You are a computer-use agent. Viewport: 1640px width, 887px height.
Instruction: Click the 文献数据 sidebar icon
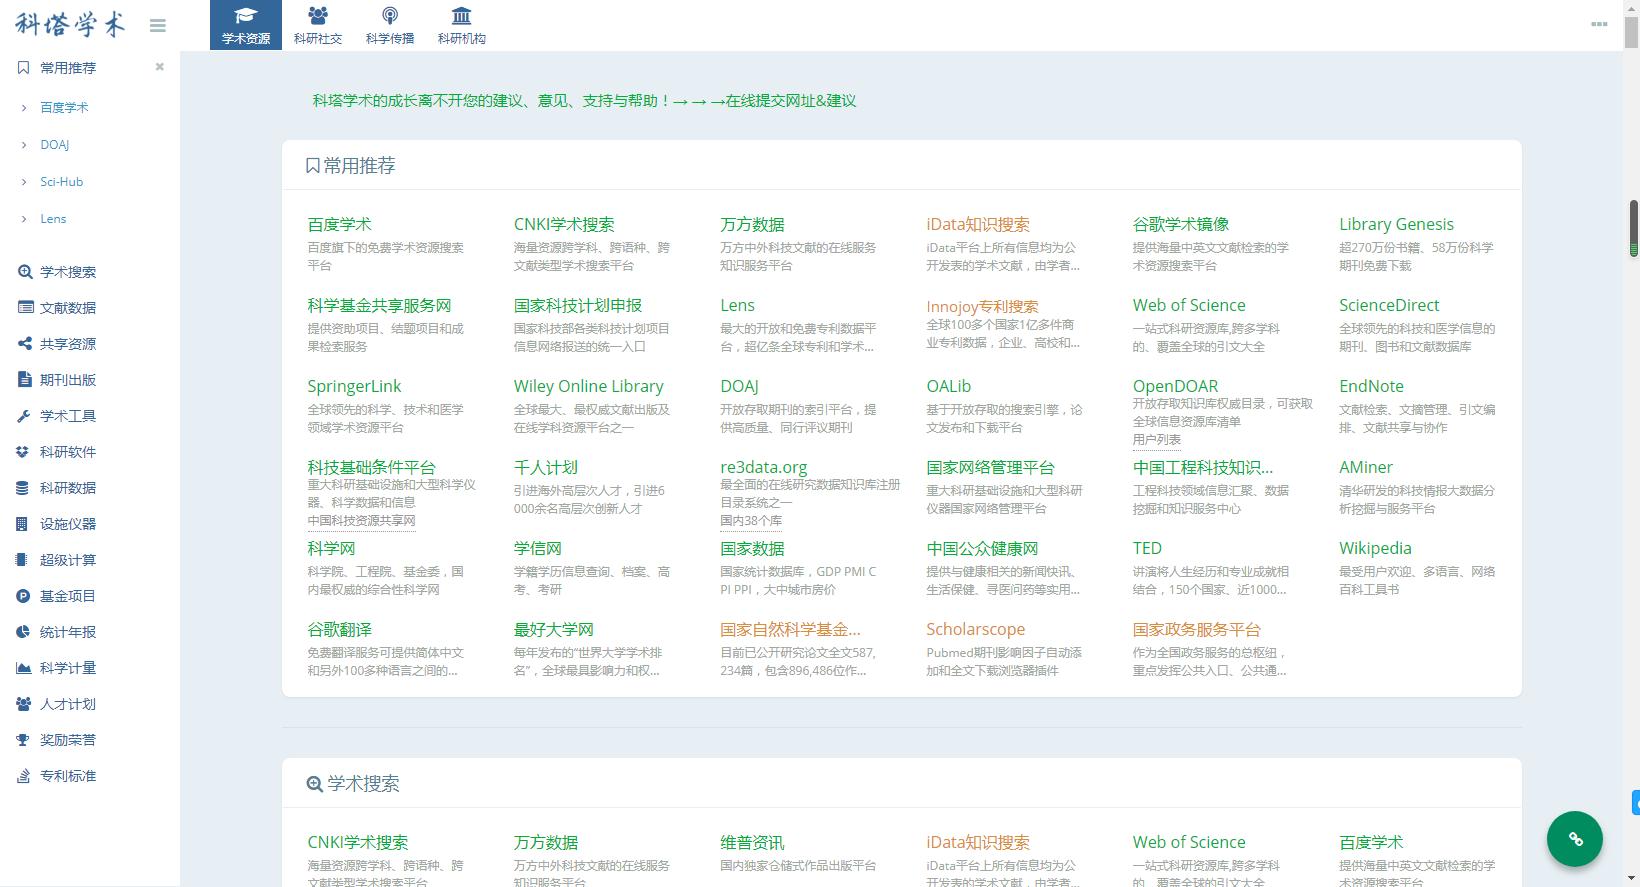pyautogui.click(x=25, y=308)
